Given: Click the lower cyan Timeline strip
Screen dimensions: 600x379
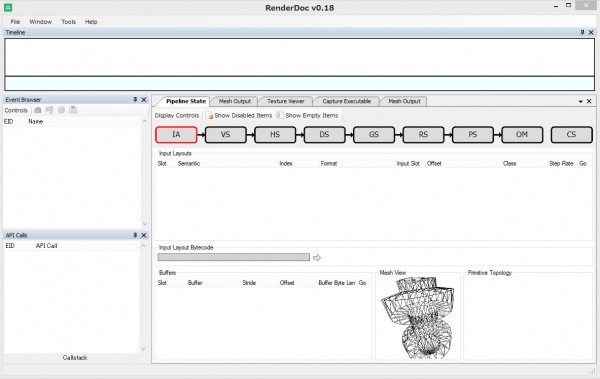Looking at the screenshot, I should 300,83.
